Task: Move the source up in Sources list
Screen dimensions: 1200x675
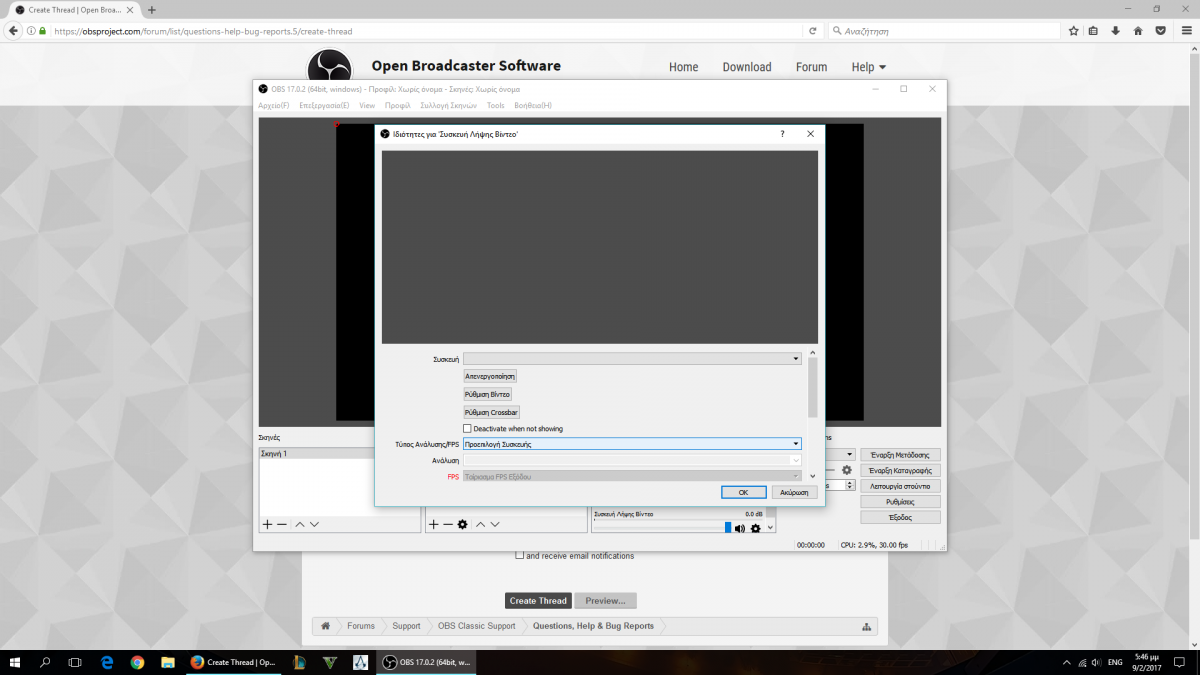Action: point(480,524)
